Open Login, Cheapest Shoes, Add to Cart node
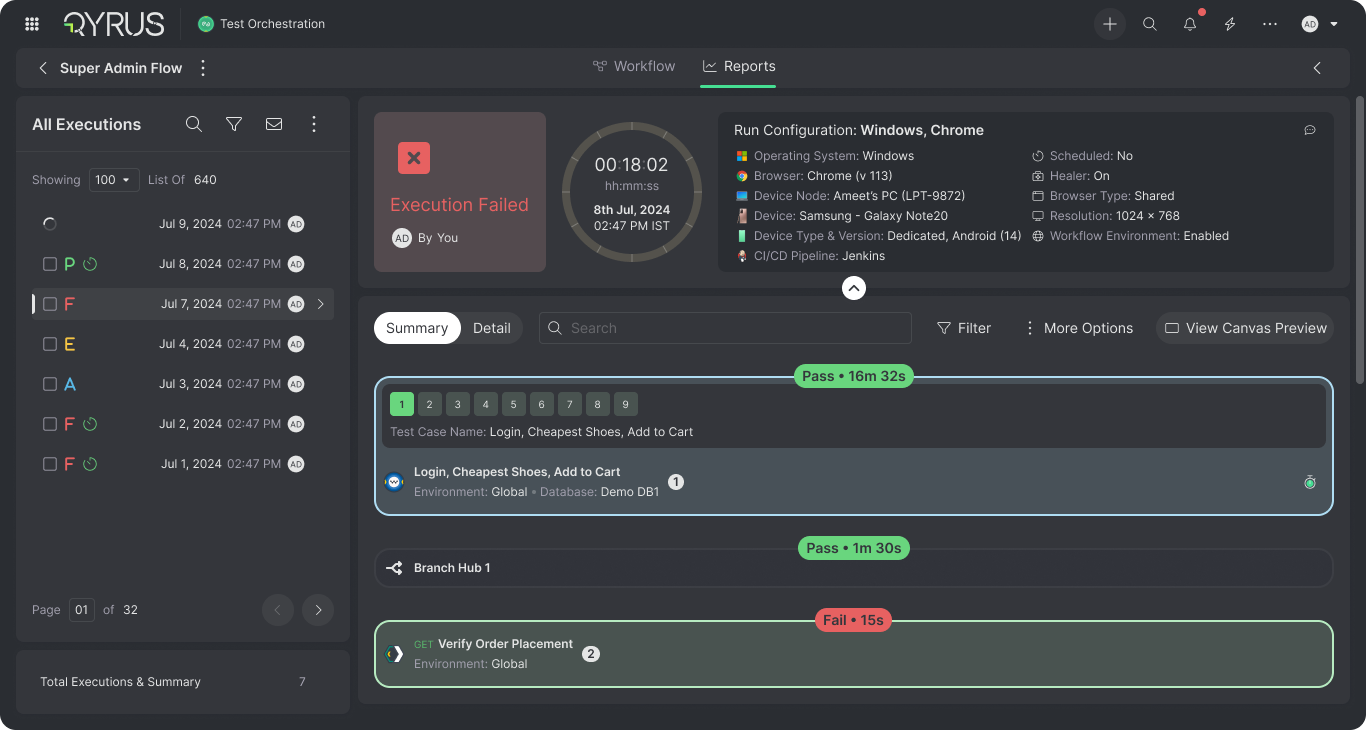The height and width of the screenshot is (730, 1366). pyautogui.click(x=854, y=482)
